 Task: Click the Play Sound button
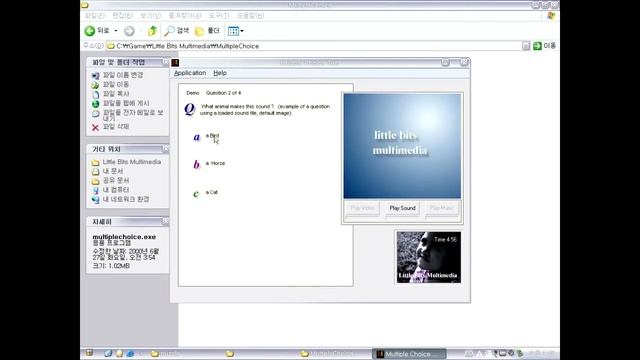click(x=402, y=208)
